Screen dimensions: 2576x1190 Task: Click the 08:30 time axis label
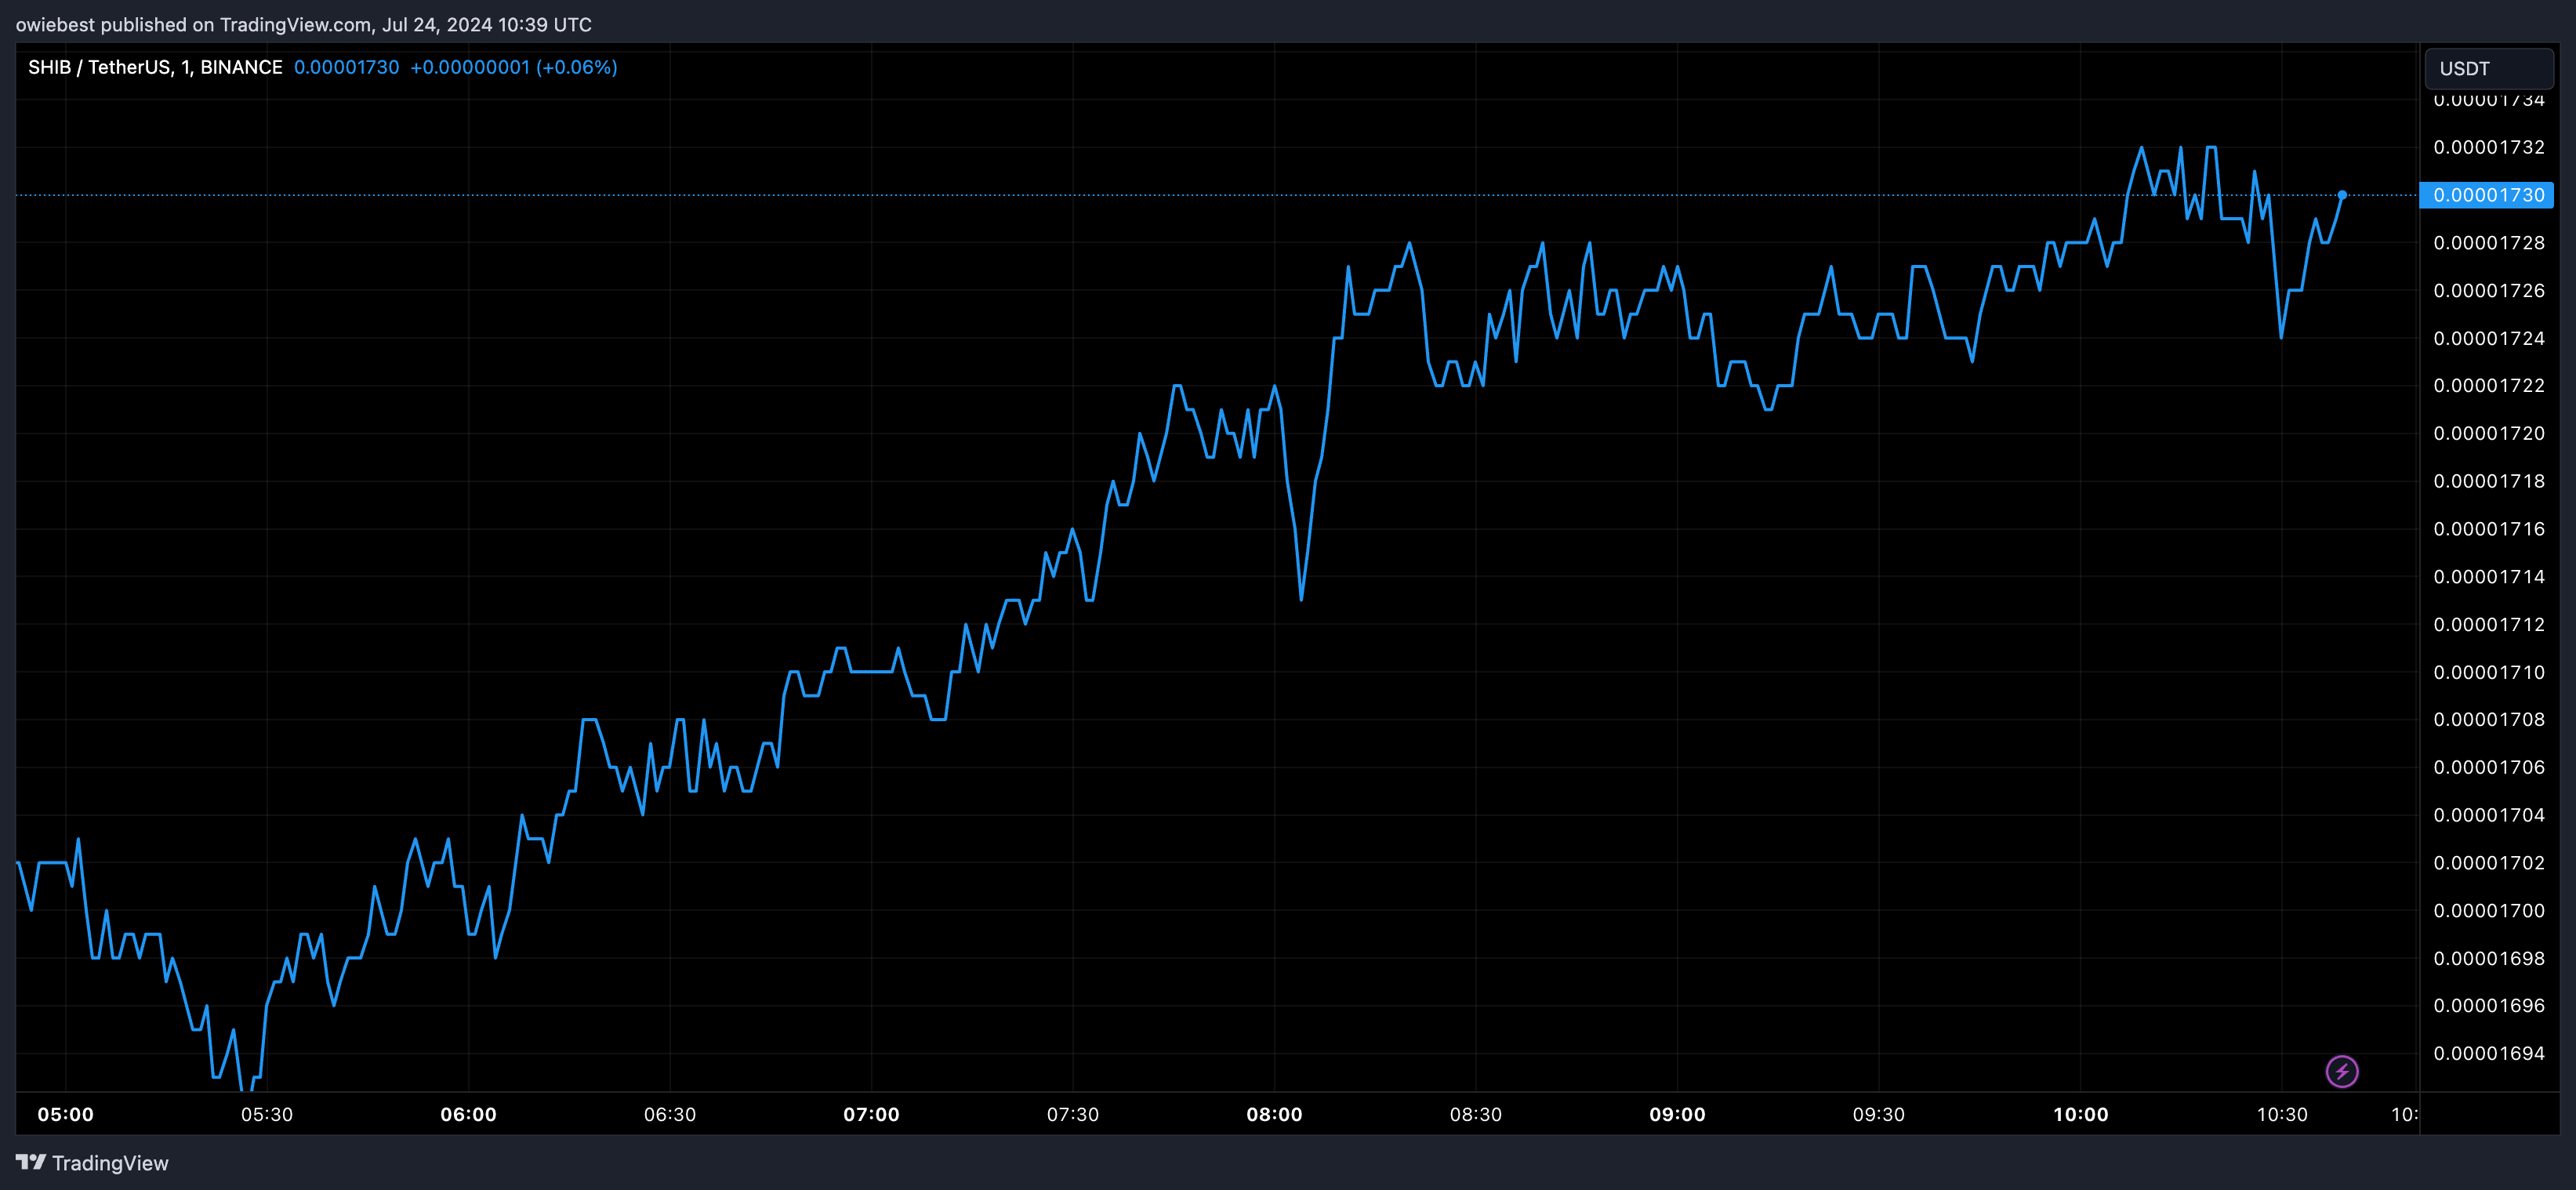[x=1476, y=1114]
